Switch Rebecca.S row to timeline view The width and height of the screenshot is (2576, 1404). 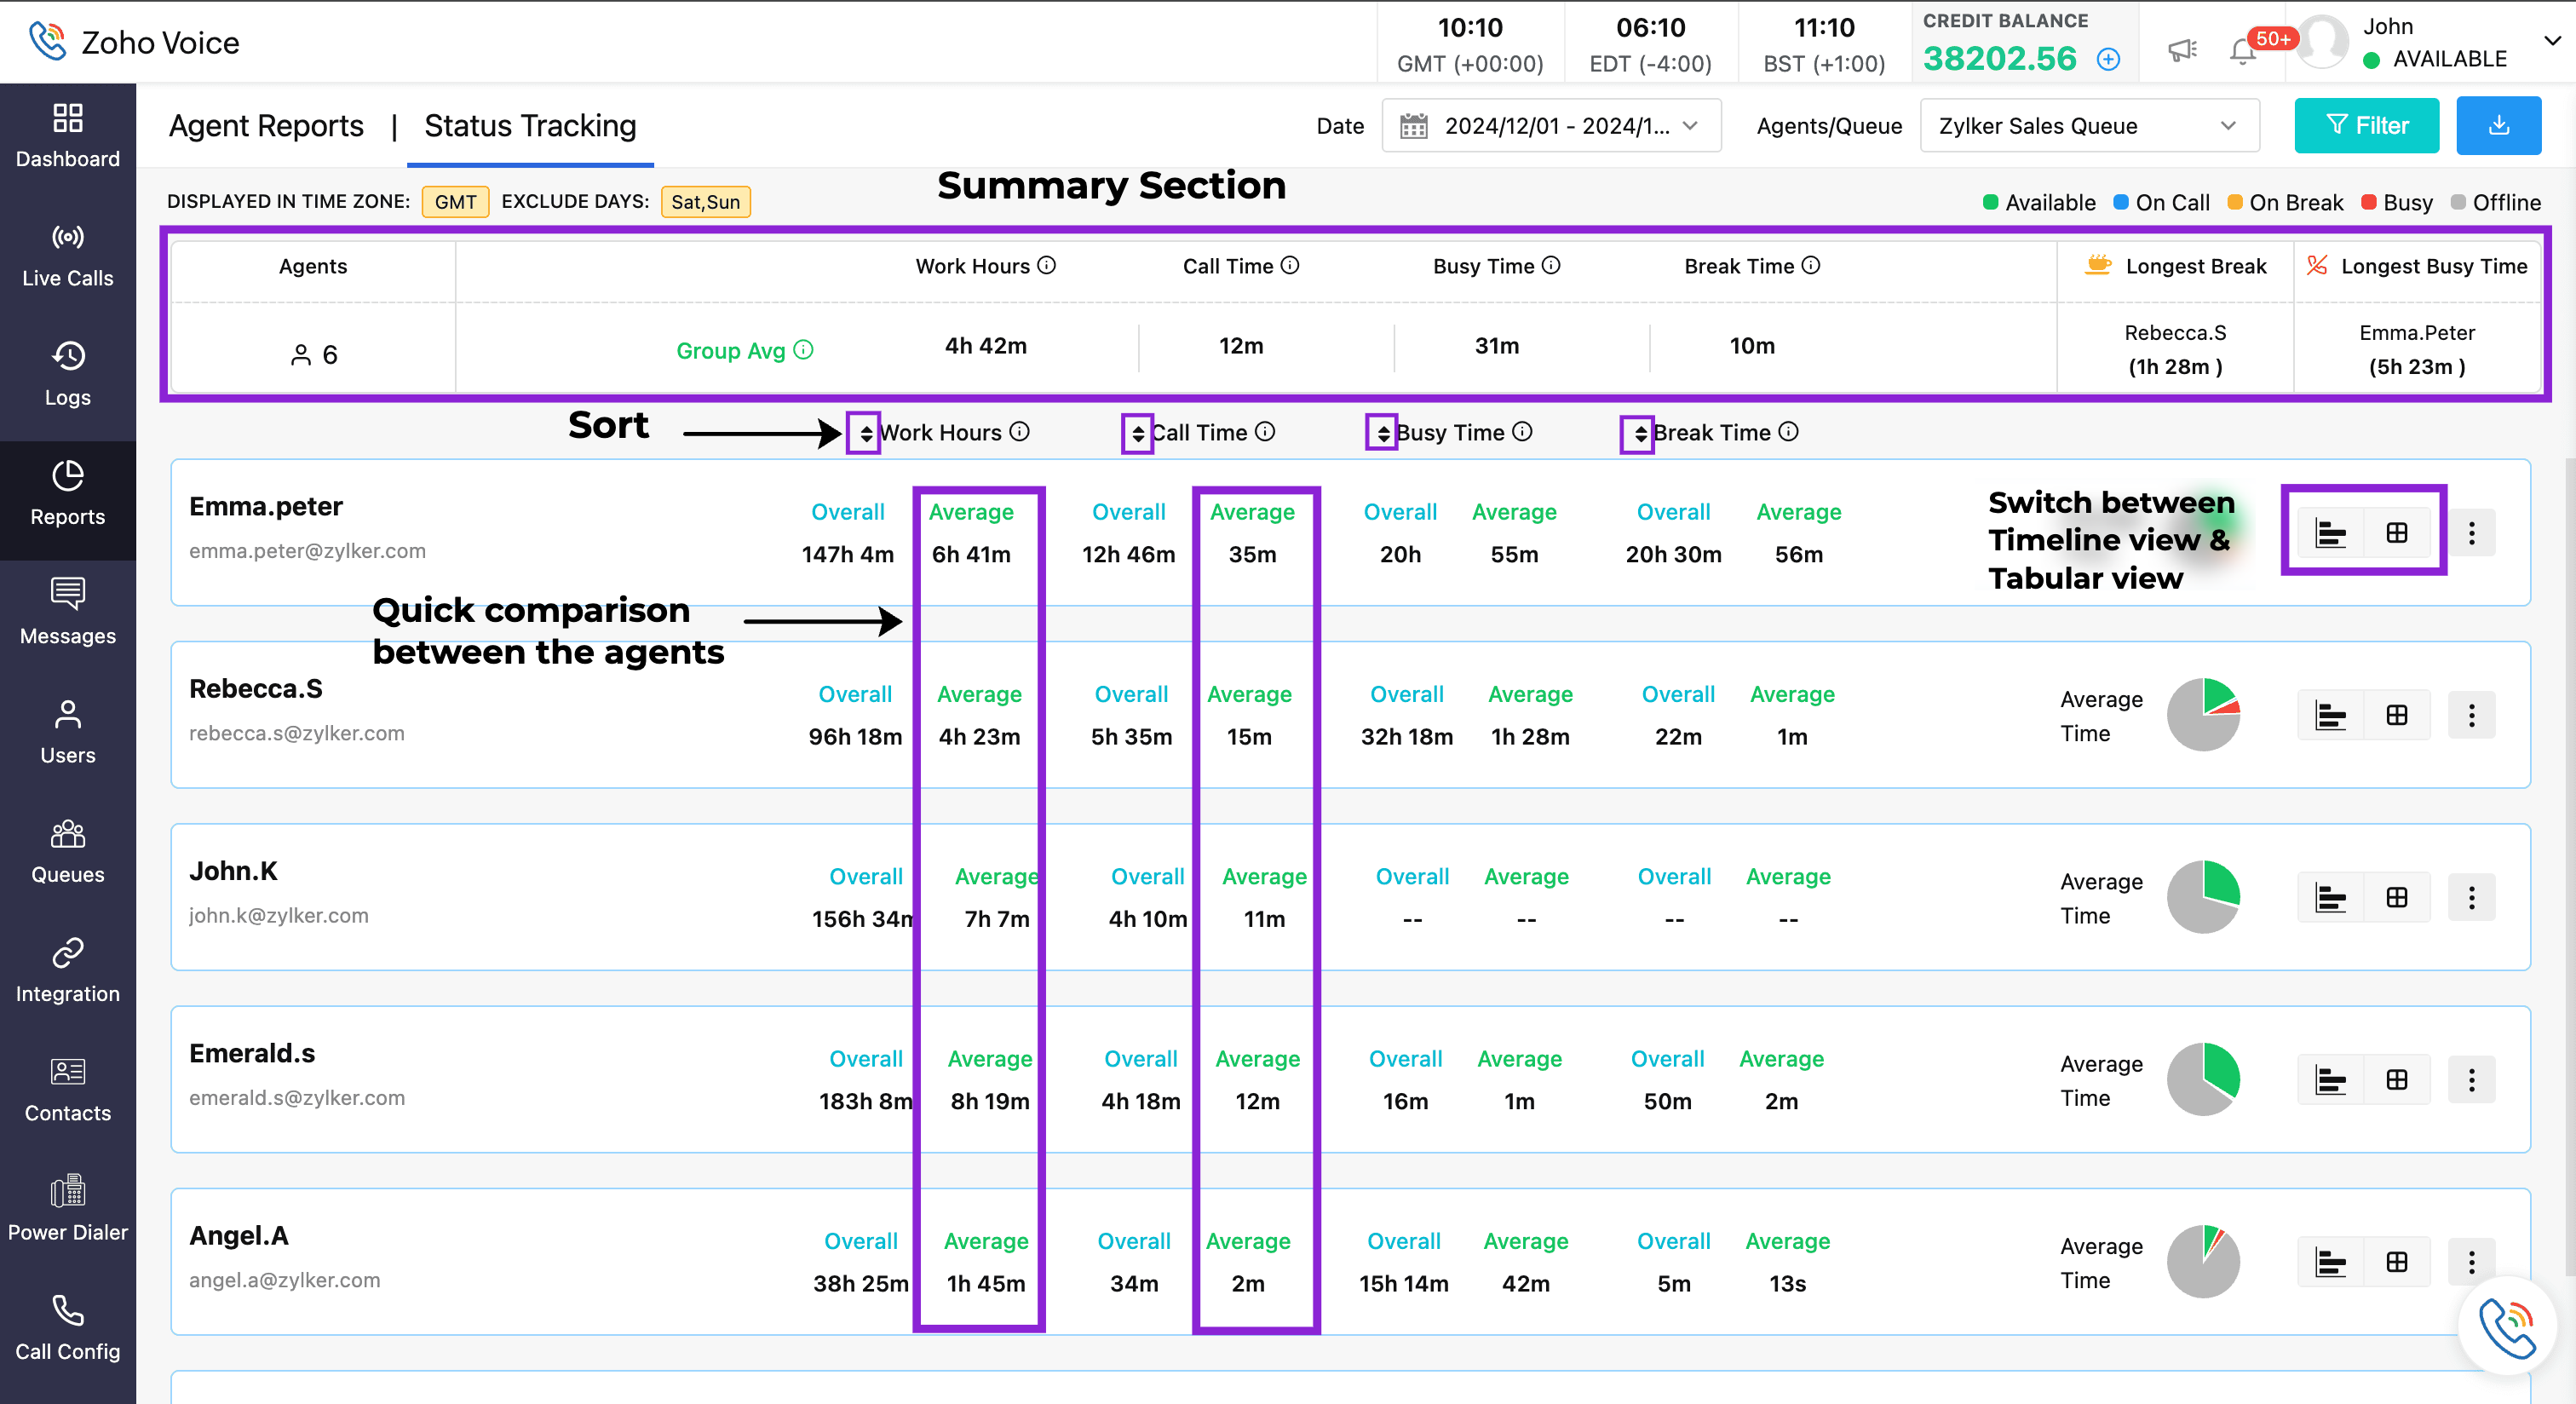pos(2330,716)
